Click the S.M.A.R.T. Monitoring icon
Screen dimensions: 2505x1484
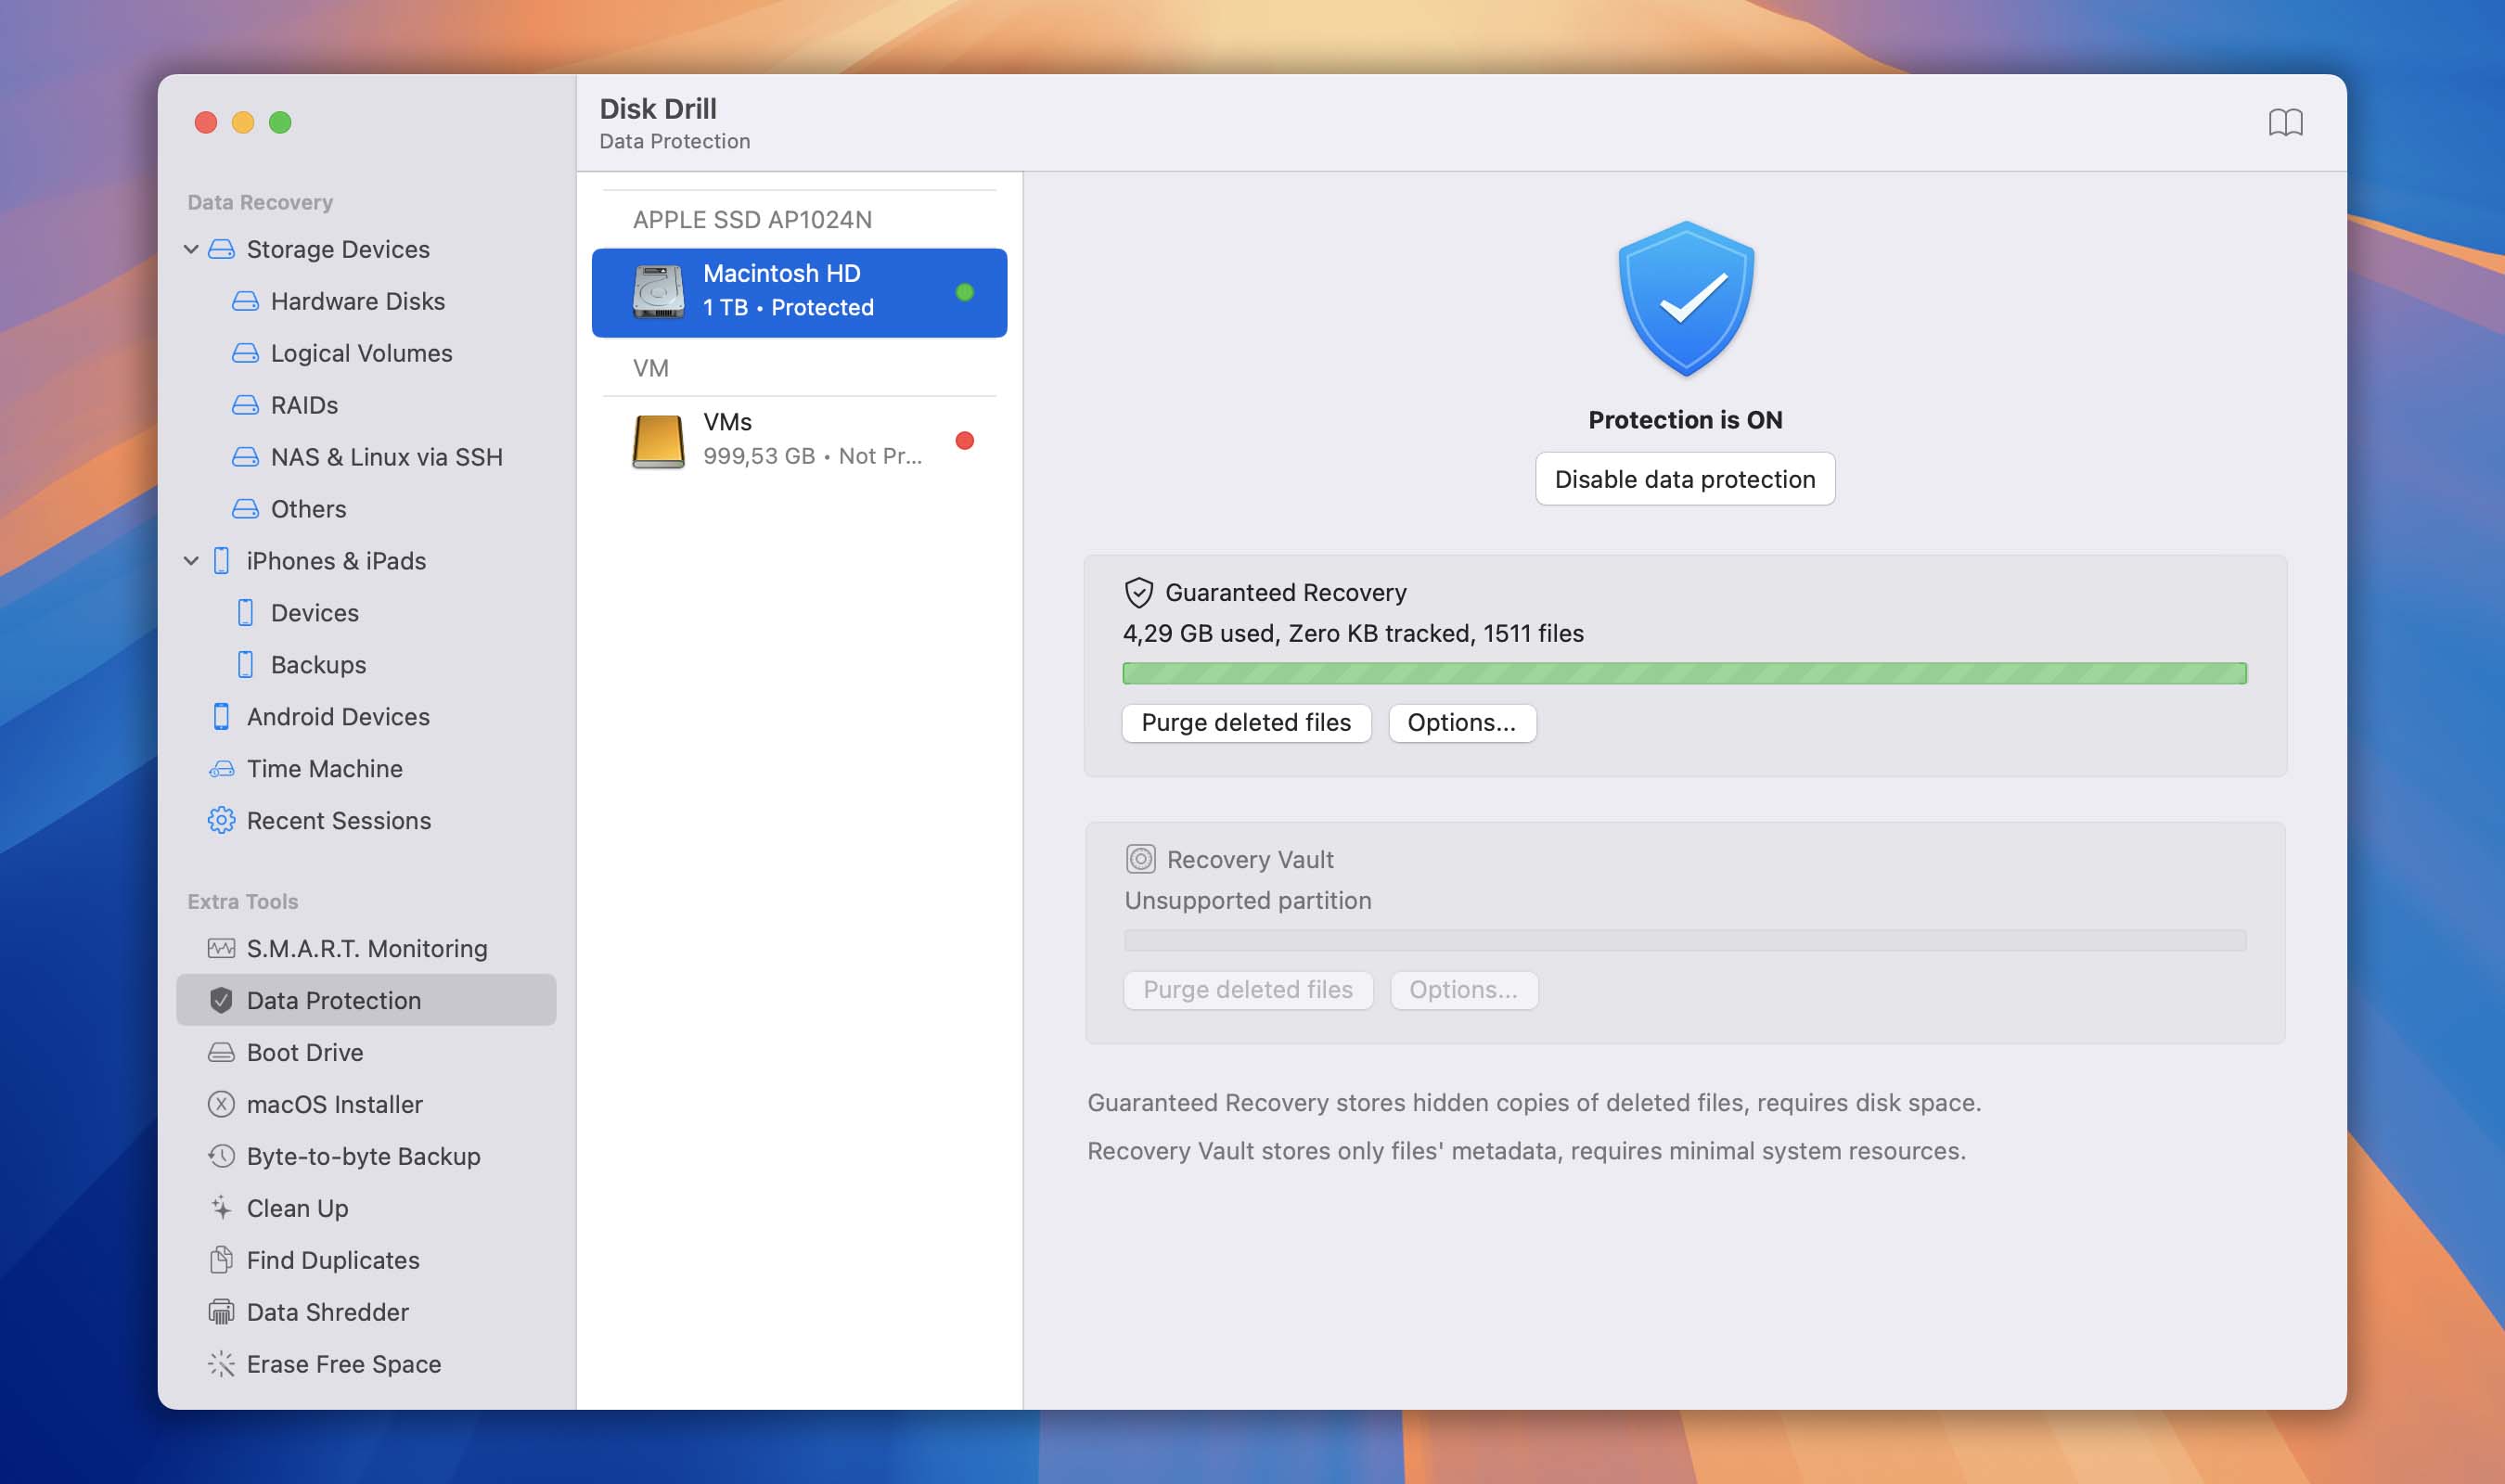point(221,949)
